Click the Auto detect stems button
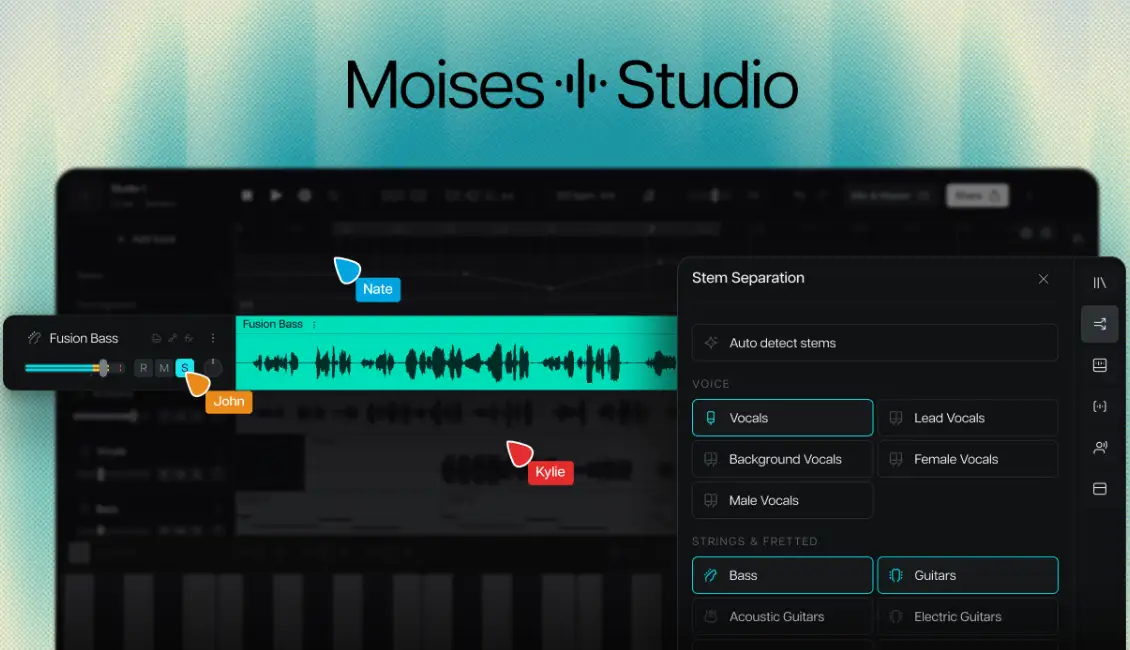This screenshot has width=1130, height=650. pos(874,343)
